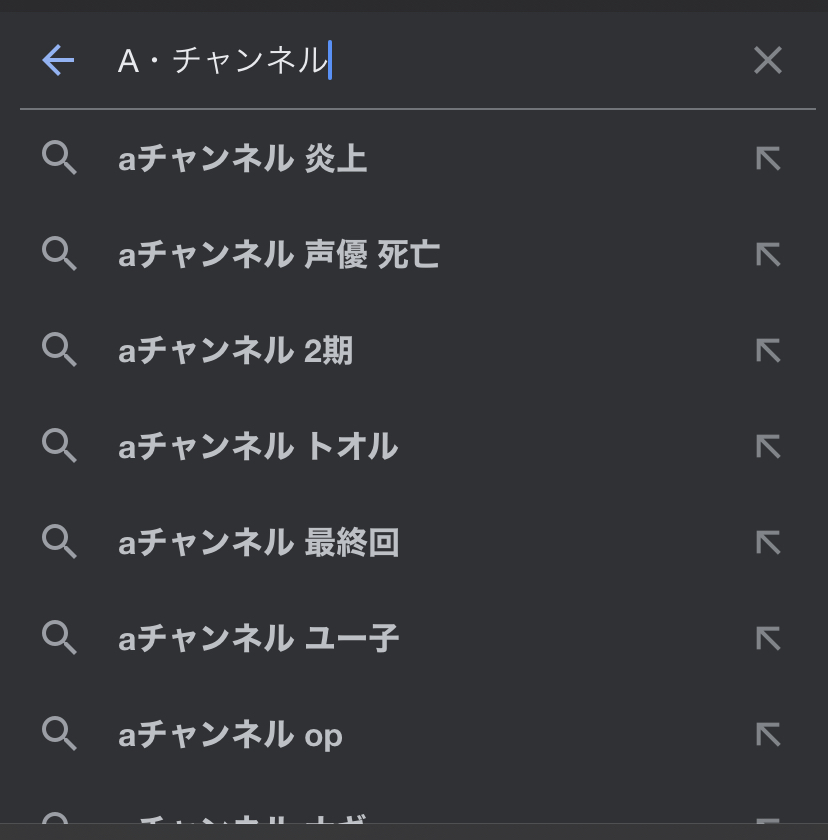Click arrow icon beside "aチャンネル ユー子"
This screenshot has height=840, width=828.
coord(767,639)
